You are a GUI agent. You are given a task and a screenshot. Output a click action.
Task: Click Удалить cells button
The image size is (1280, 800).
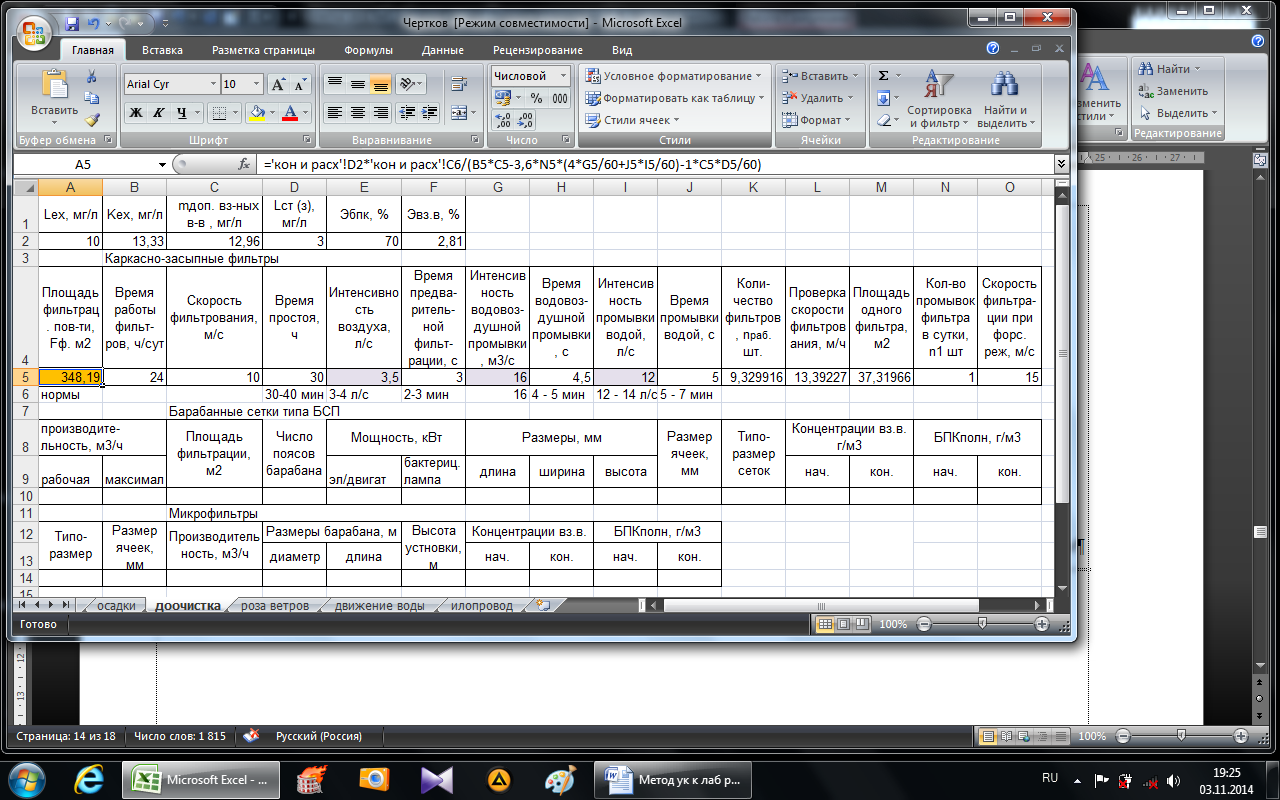[816, 98]
